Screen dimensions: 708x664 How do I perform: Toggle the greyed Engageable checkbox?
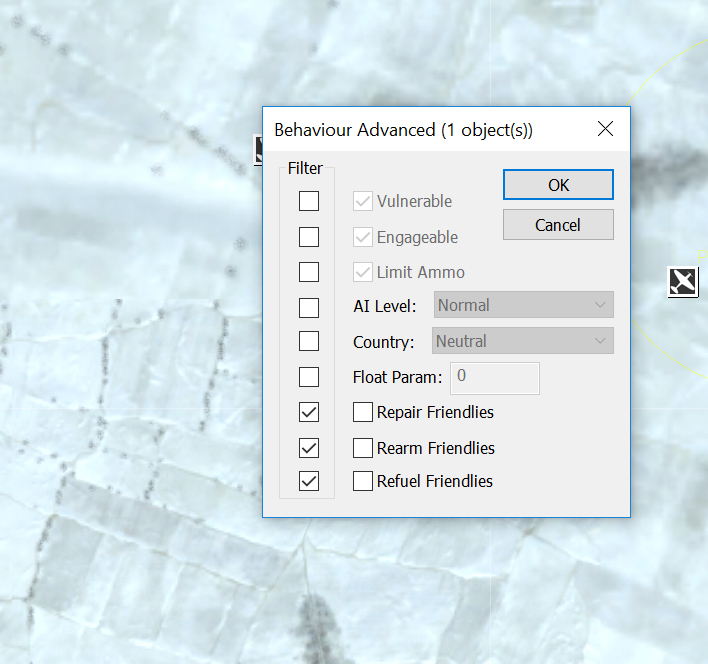[x=363, y=237]
